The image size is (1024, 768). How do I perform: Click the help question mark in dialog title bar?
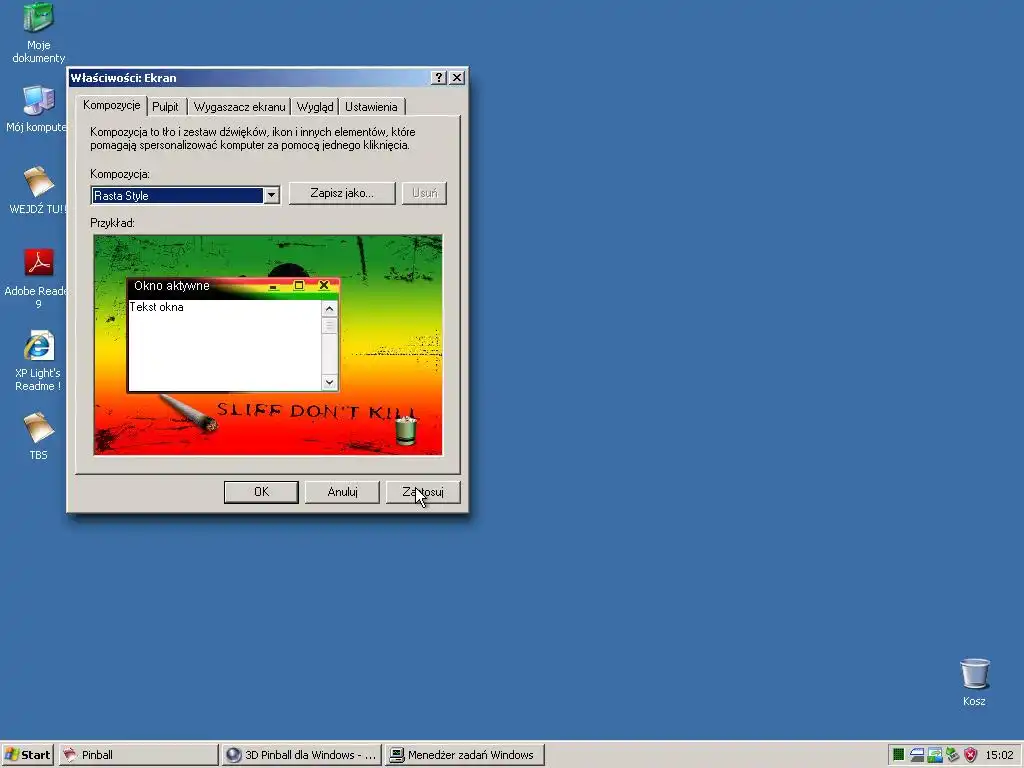click(439, 78)
